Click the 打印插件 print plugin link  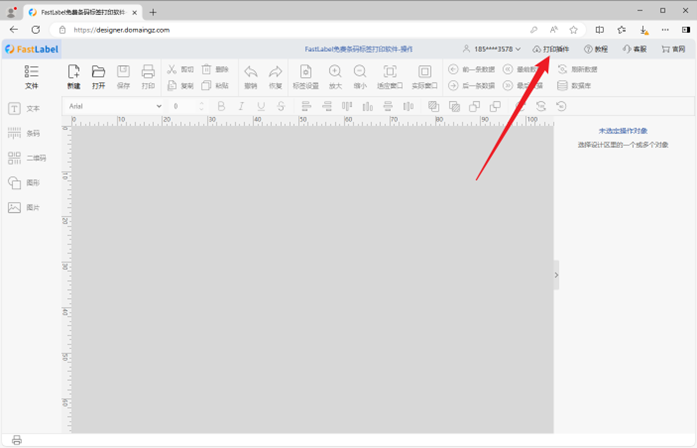[551, 49]
